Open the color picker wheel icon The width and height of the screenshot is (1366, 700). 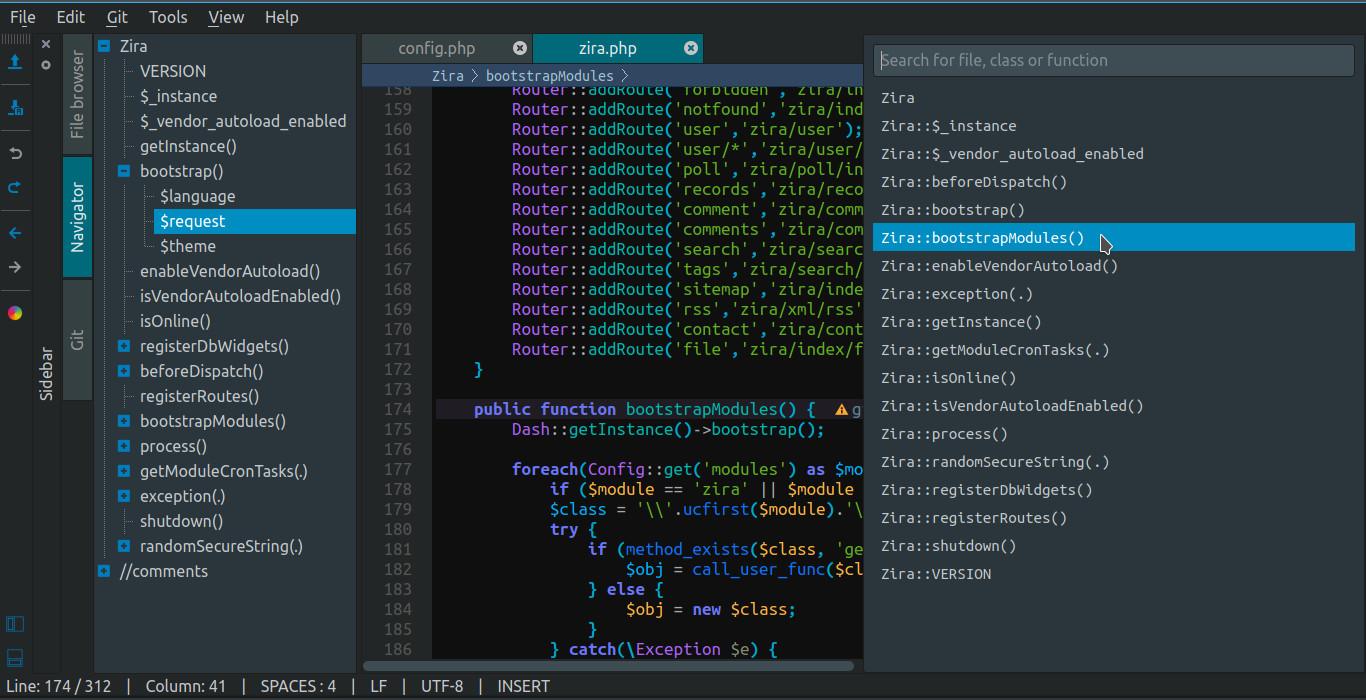pyautogui.click(x=15, y=313)
